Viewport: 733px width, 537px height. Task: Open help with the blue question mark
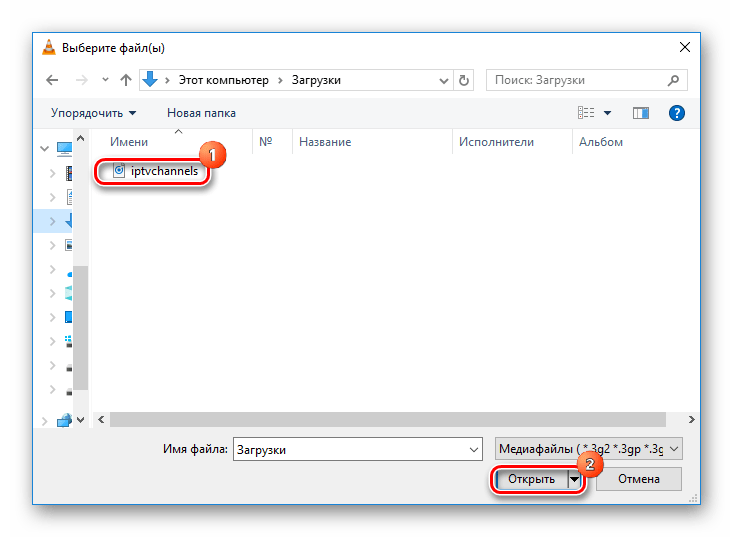pos(676,113)
